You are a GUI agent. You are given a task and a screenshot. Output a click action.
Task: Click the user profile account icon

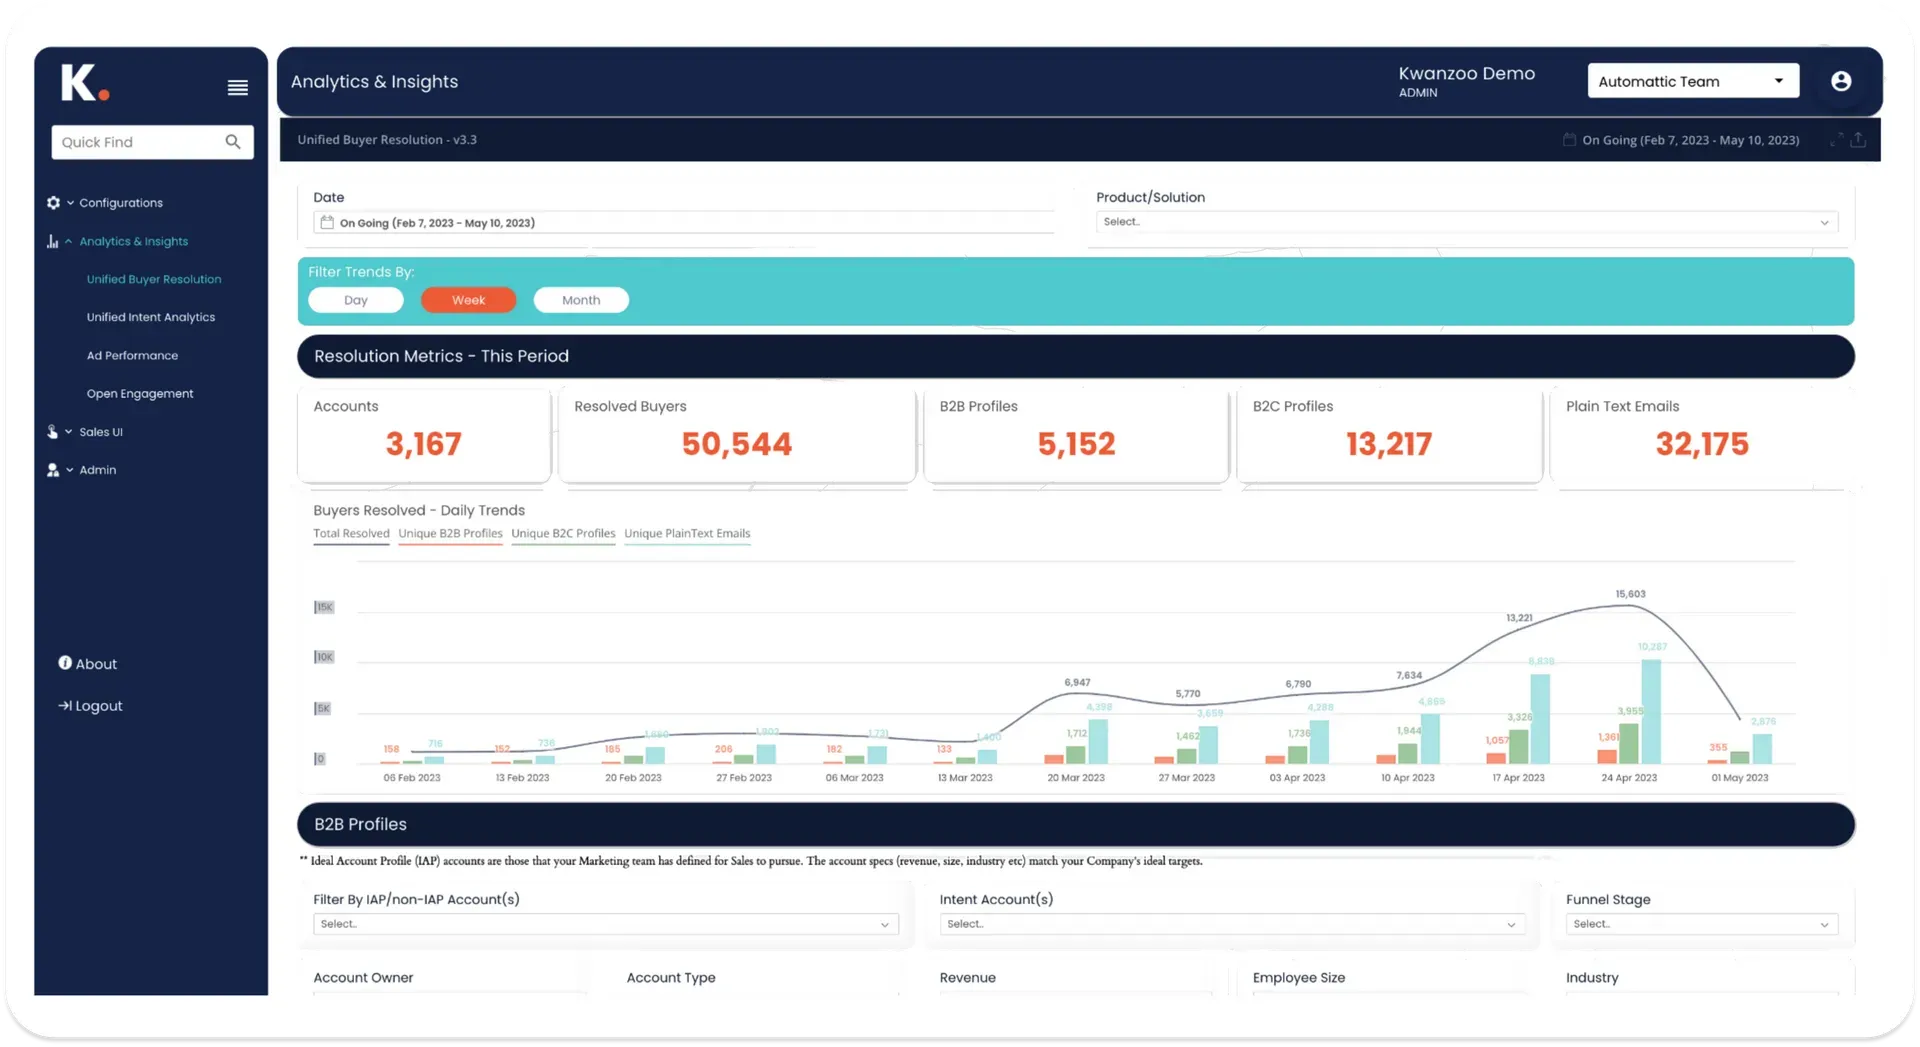click(x=1840, y=81)
